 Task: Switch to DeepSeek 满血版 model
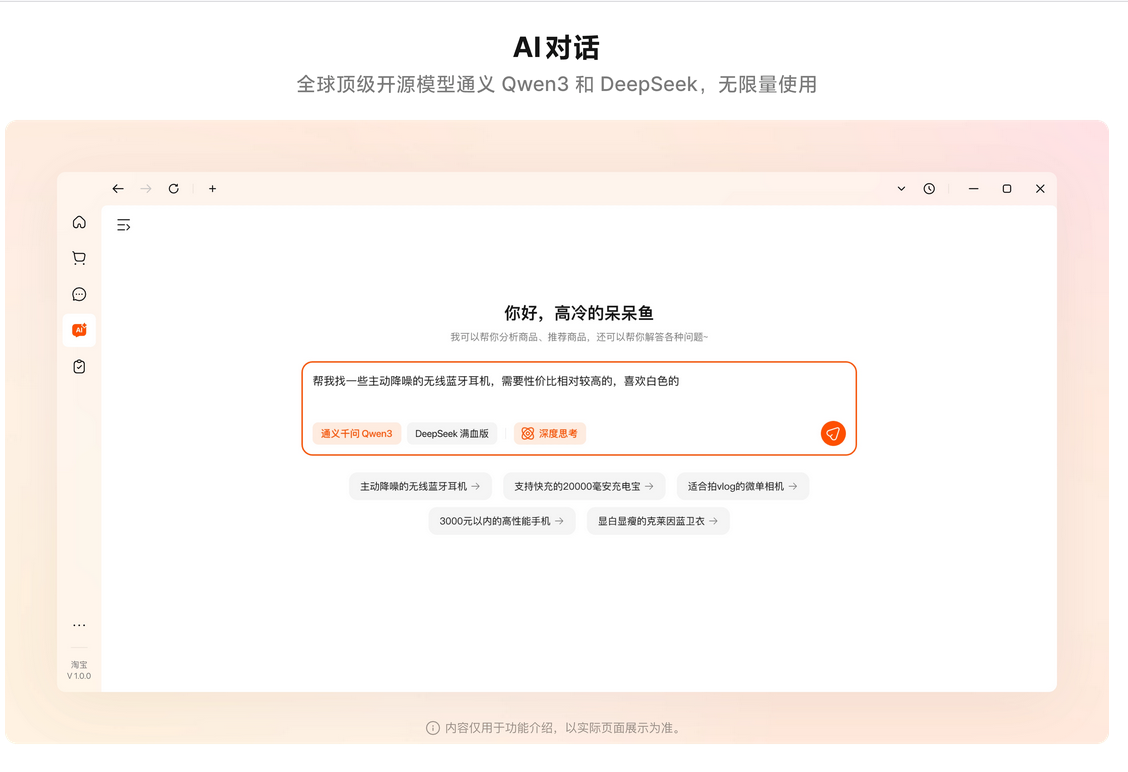pyautogui.click(x=452, y=434)
